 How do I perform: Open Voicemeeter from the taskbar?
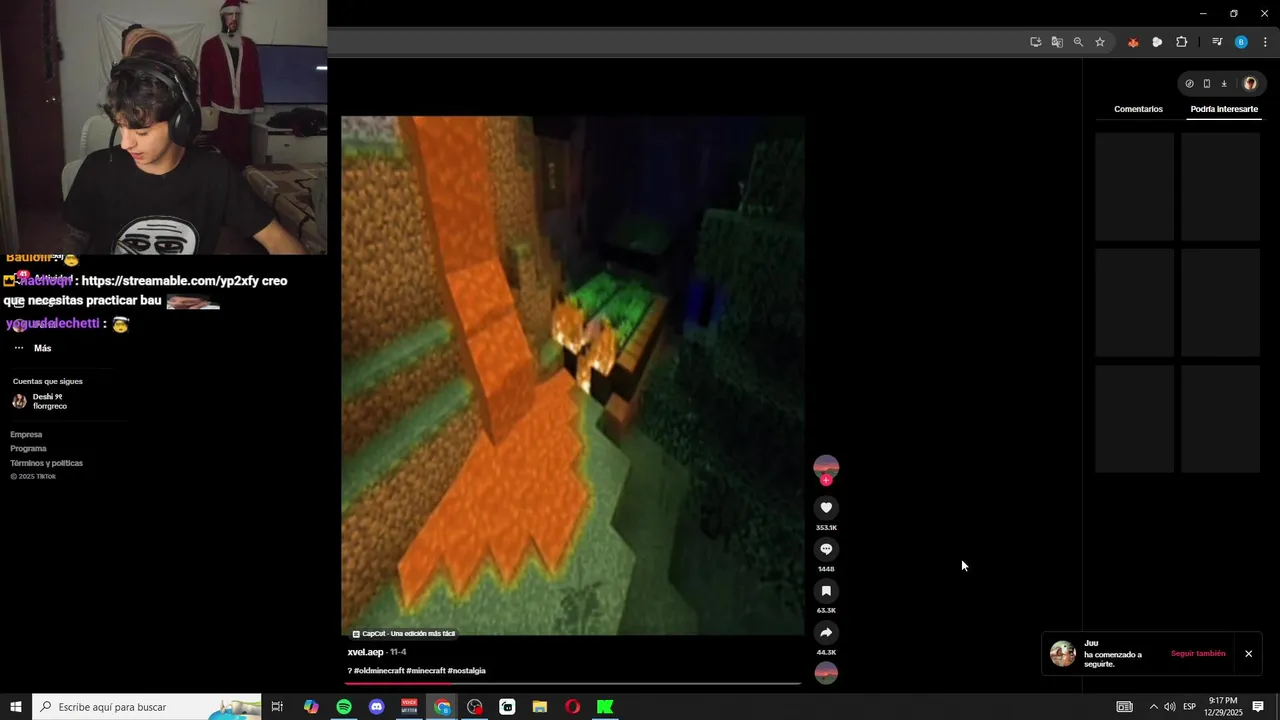[x=409, y=707]
